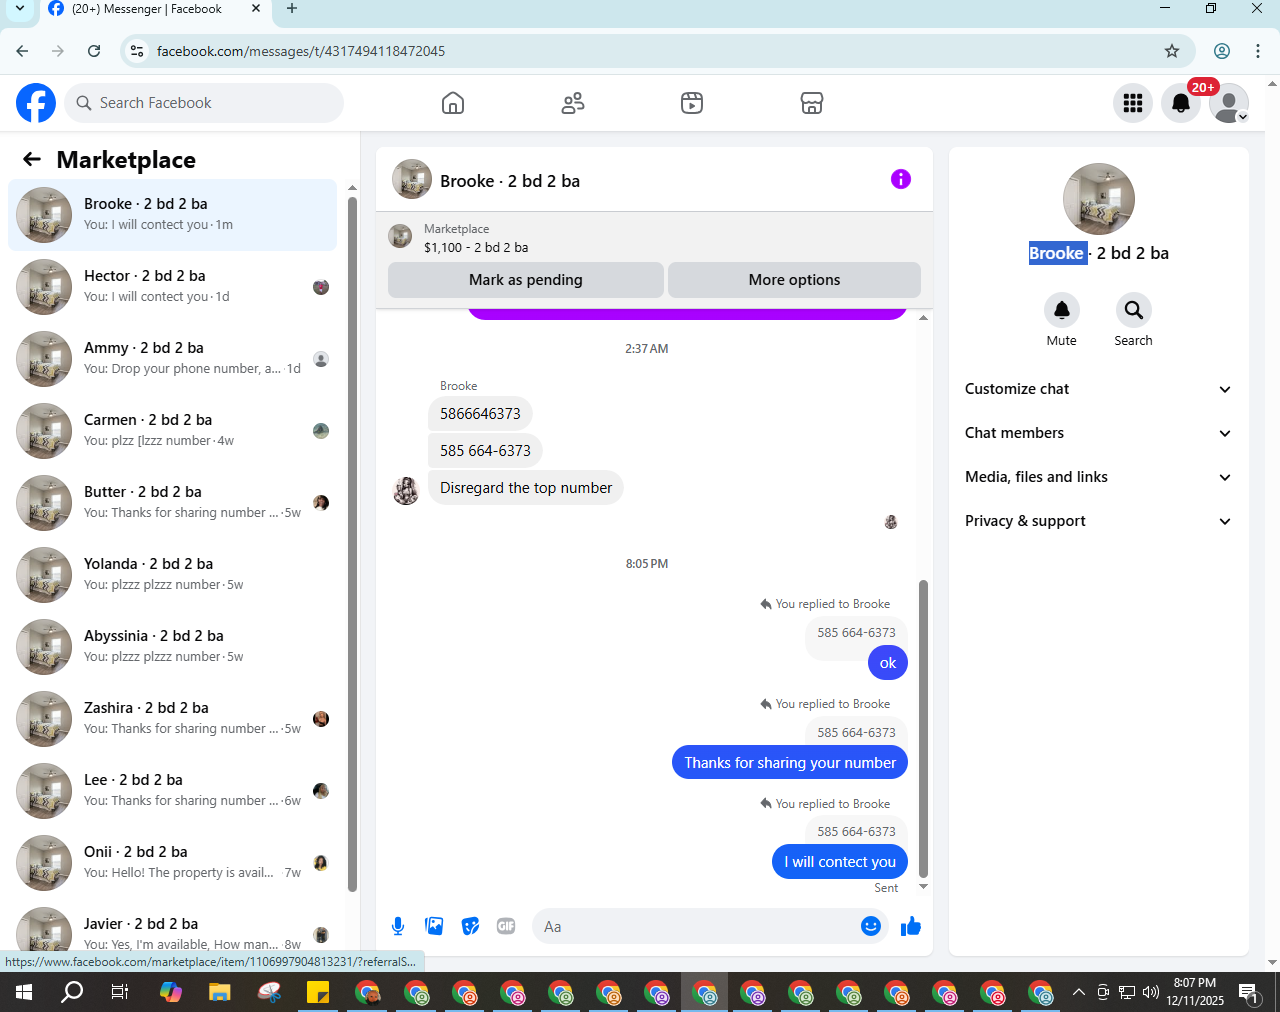Open Chrome profile icon
Screen dimensions: 1280x1012
click(x=1222, y=51)
